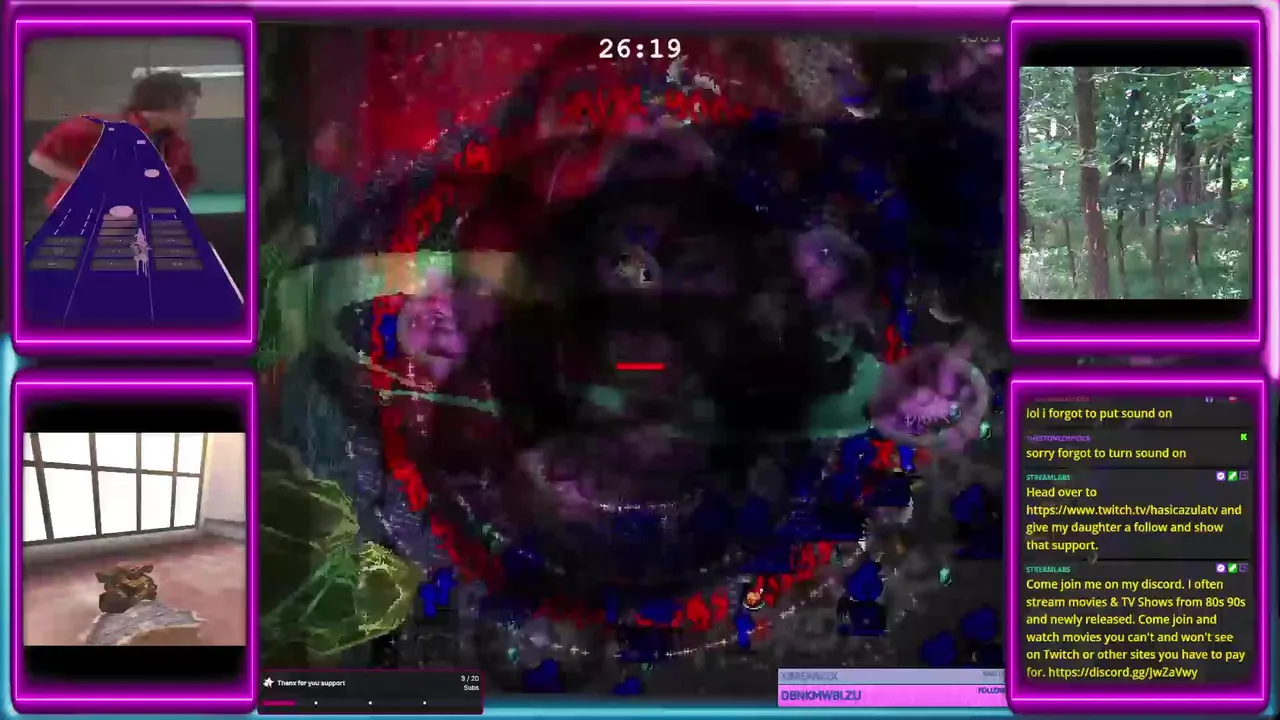Click the red bar in game center
The height and width of the screenshot is (720, 1280).
coord(641,367)
